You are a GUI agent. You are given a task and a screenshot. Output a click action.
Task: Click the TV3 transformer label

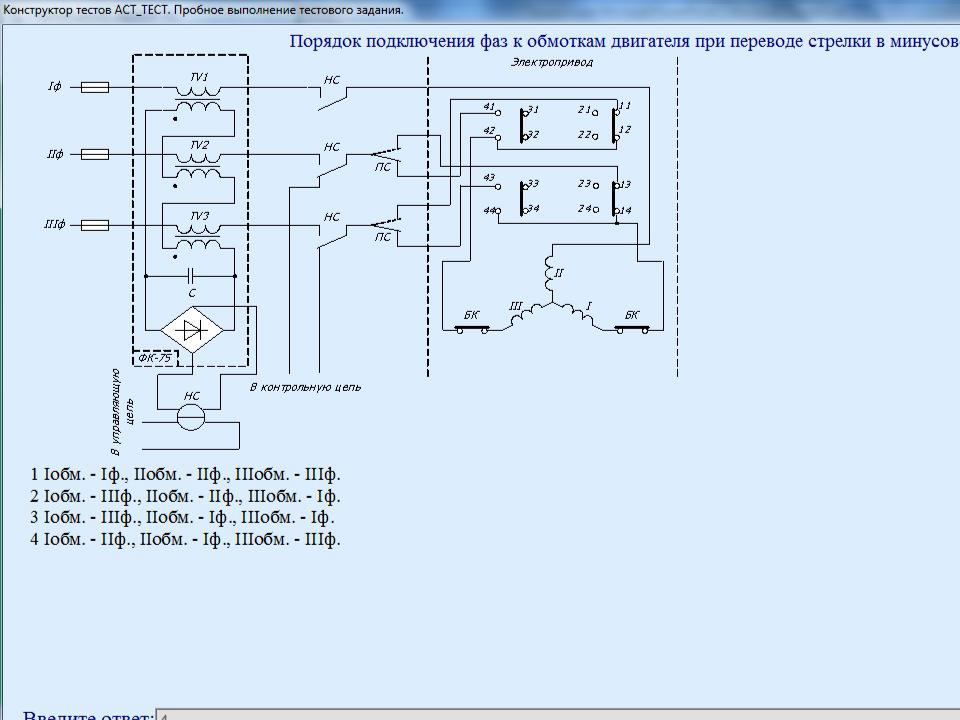pyautogui.click(x=199, y=216)
